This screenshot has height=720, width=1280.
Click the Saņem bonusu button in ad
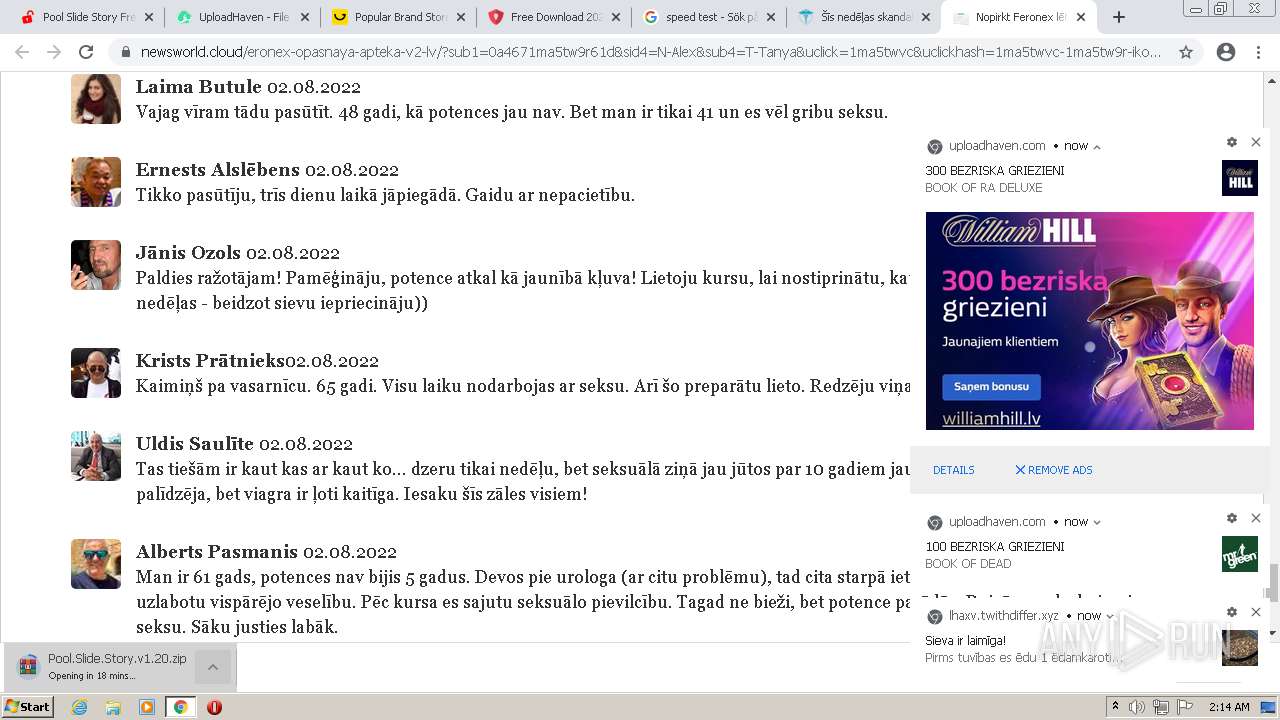[991, 387]
